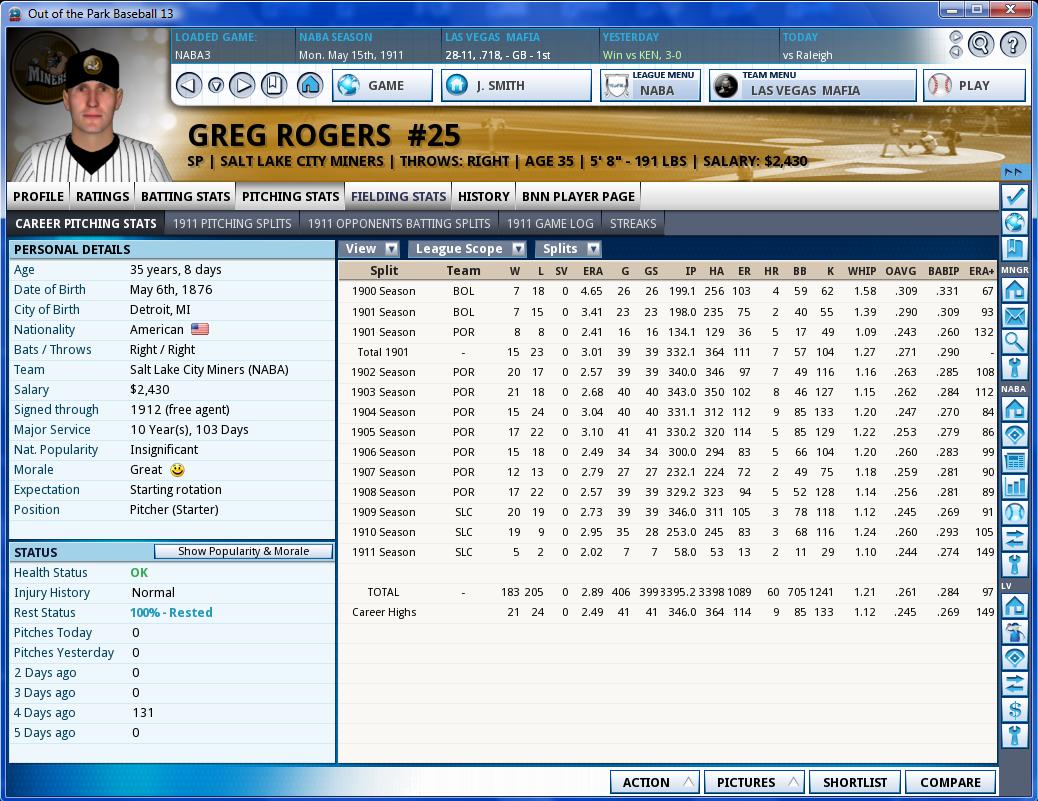Click the WHIP column header
Viewport: 1038px width, 801px height.
[862, 271]
